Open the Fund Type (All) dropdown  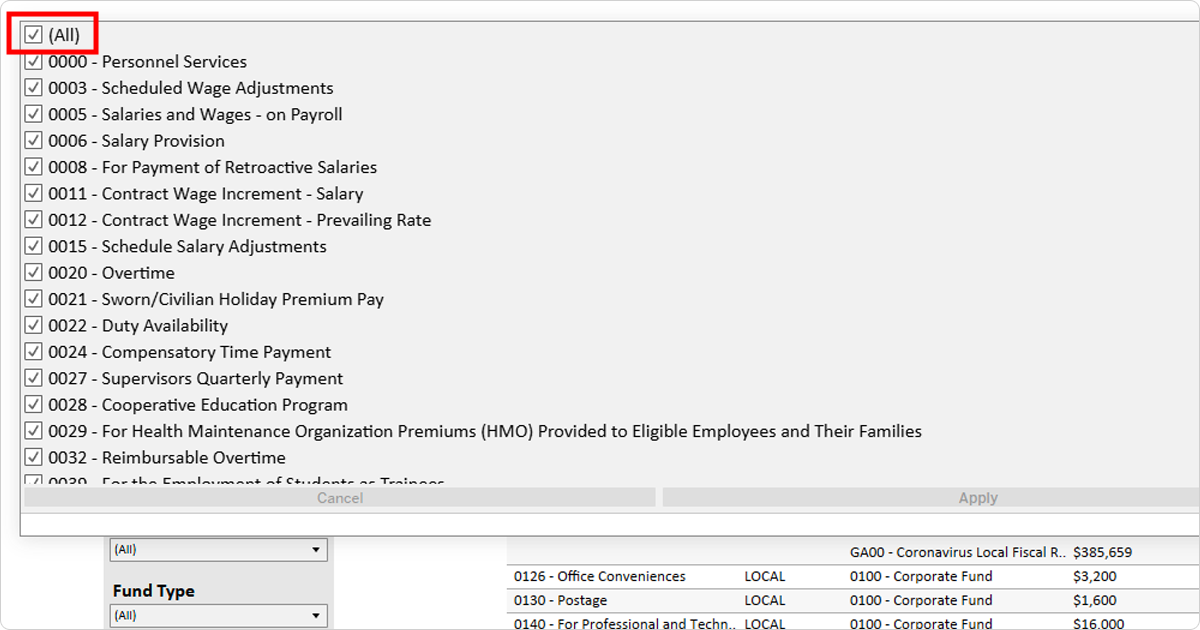(x=218, y=616)
